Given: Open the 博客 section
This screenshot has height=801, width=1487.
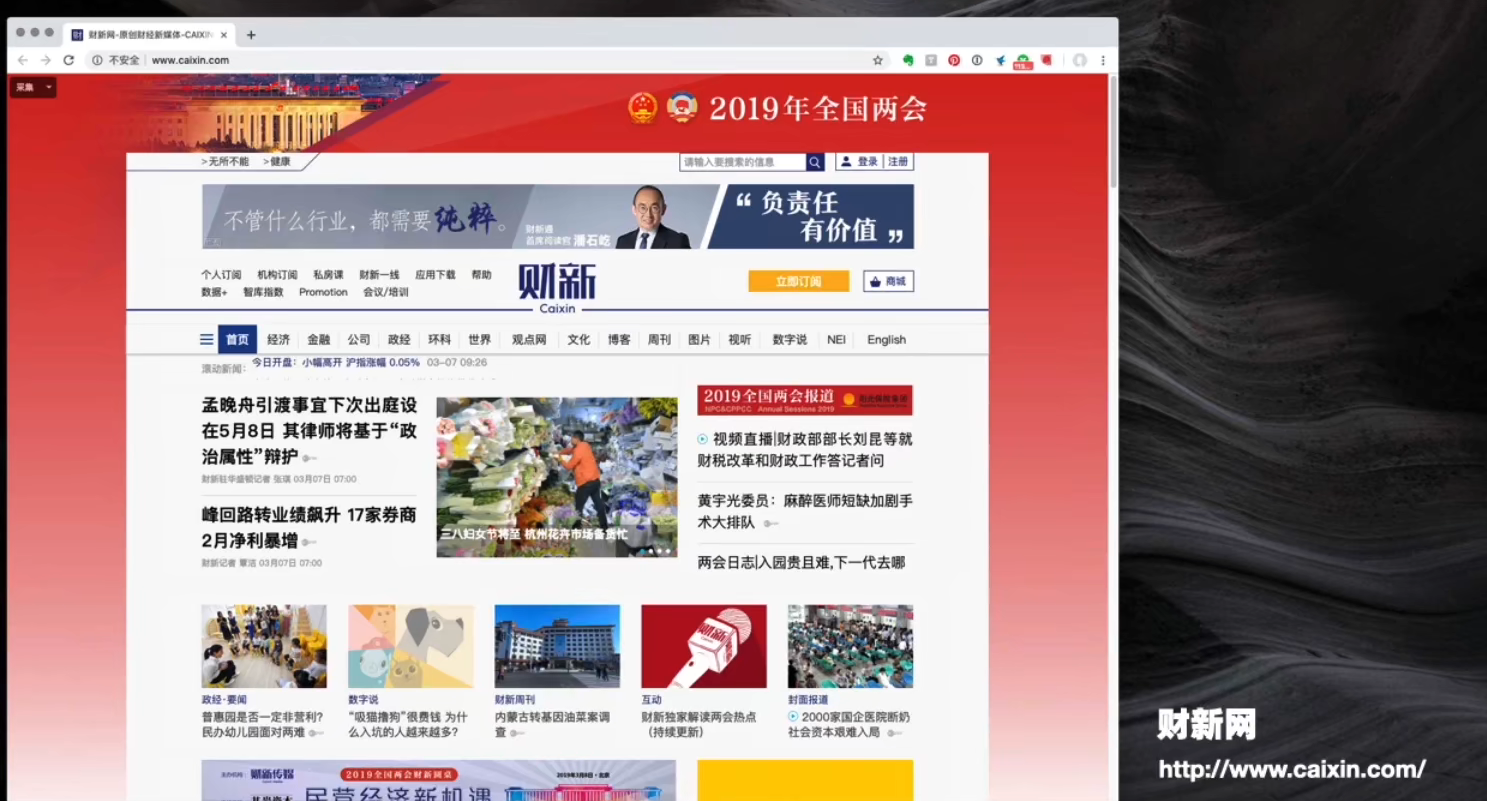Looking at the screenshot, I should [619, 340].
